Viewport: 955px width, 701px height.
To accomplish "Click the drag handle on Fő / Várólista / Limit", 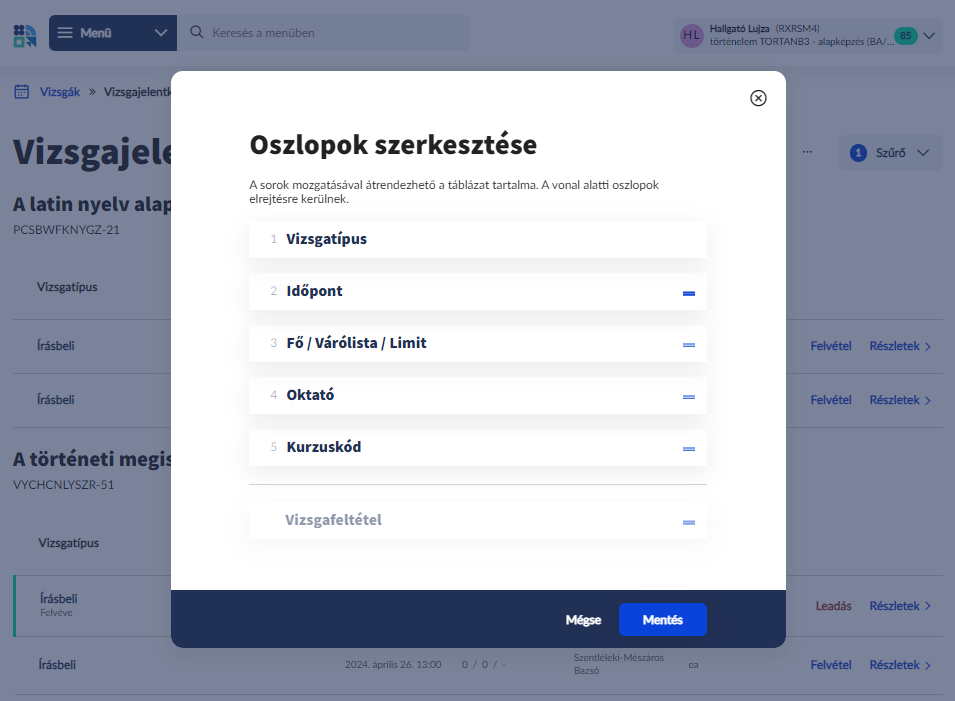I will [688, 344].
